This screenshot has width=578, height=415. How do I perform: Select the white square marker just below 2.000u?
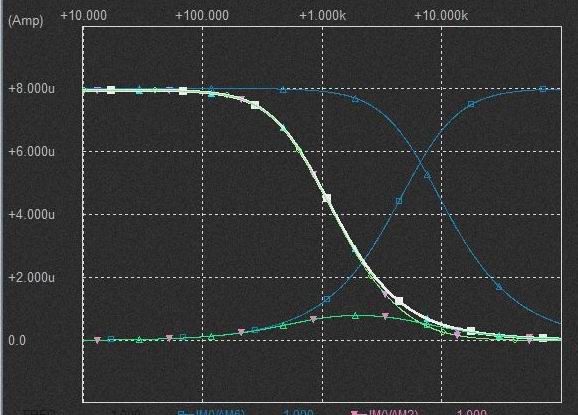(398, 301)
